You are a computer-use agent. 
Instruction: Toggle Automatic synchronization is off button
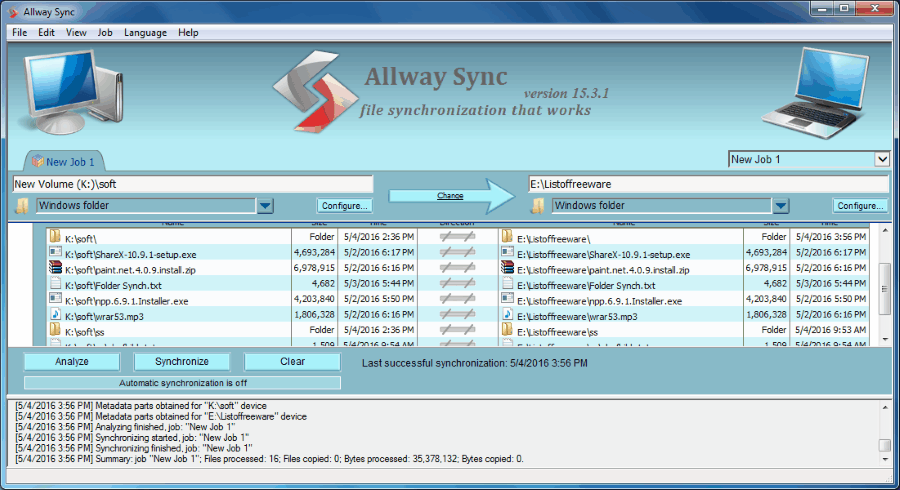pyautogui.click(x=183, y=383)
